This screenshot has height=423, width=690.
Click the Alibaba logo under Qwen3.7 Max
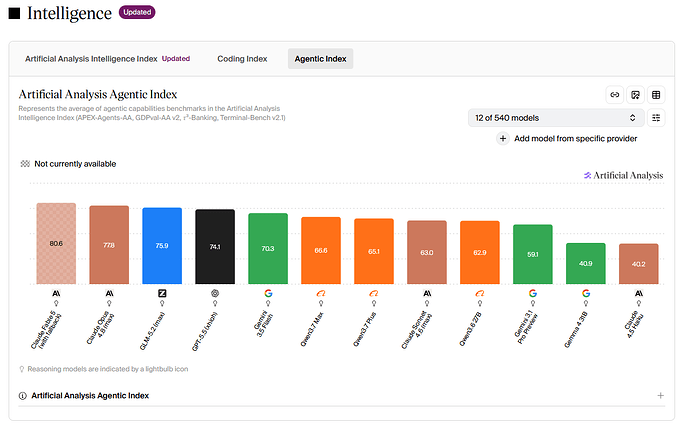point(321,293)
